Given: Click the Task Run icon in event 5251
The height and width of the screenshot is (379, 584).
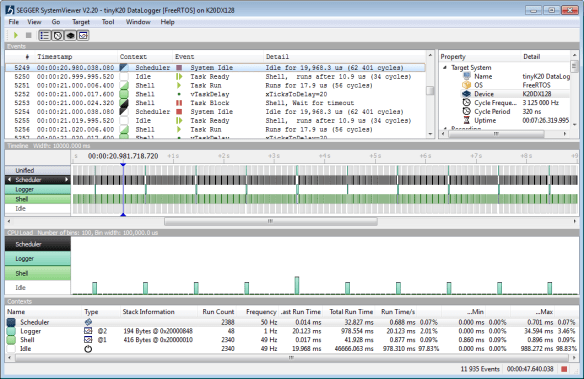Looking at the screenshot, I should 179,86.
